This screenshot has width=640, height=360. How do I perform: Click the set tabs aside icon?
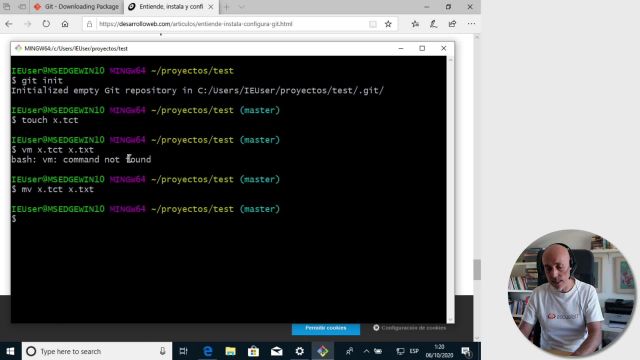pyautogui.click(x=22, y=7)
